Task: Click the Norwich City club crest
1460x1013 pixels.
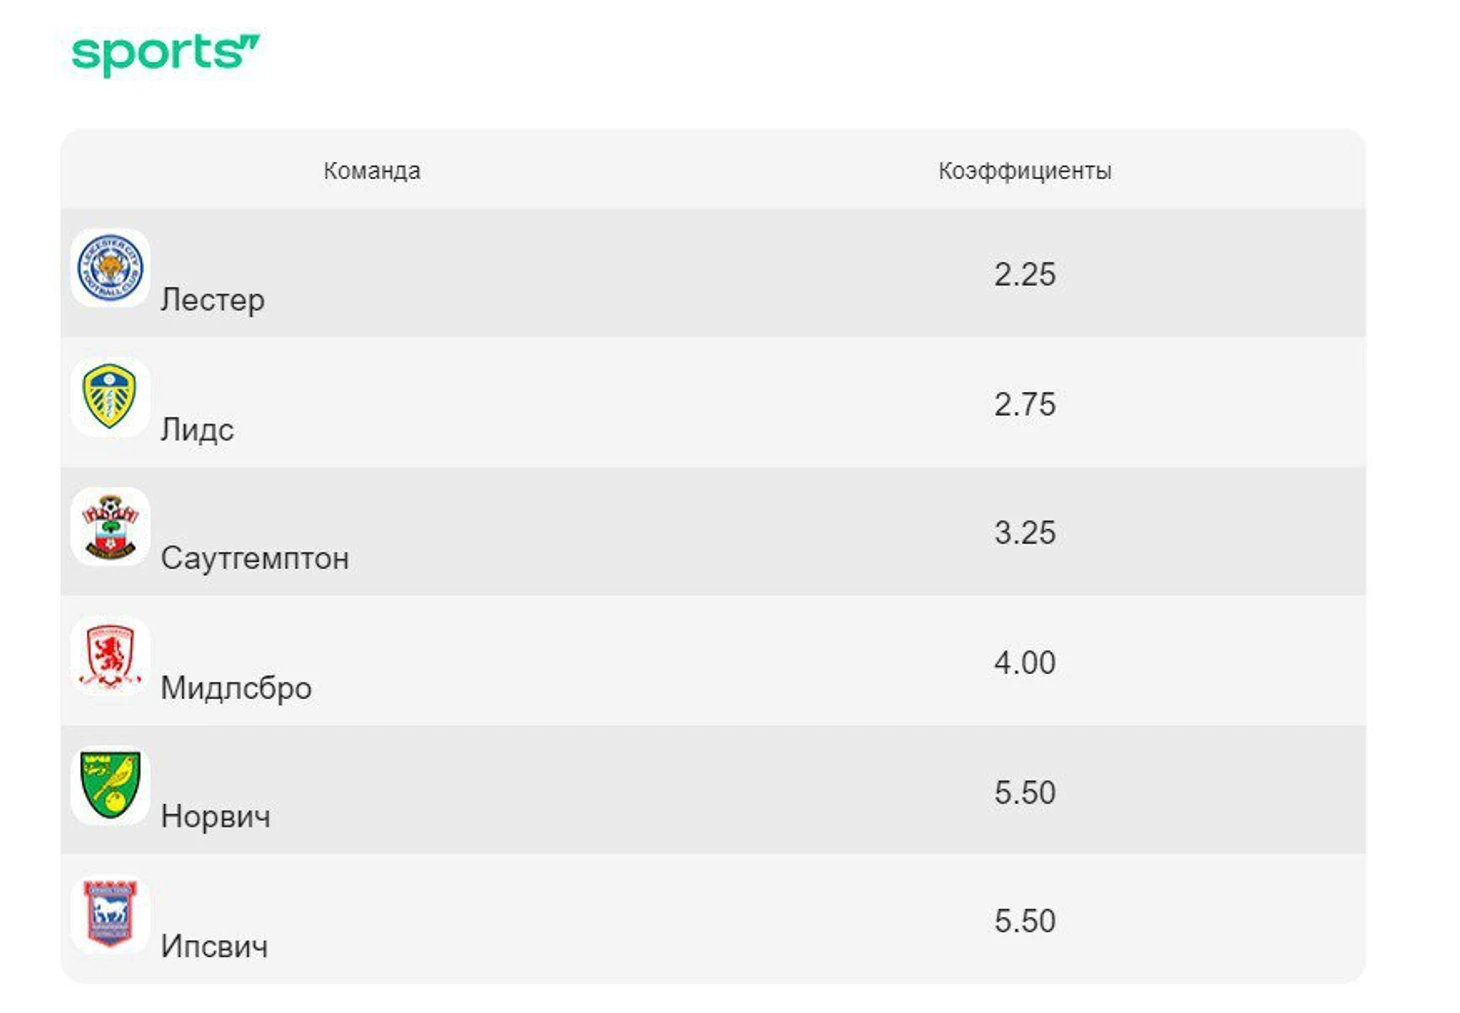Action: tap(110, 786)
